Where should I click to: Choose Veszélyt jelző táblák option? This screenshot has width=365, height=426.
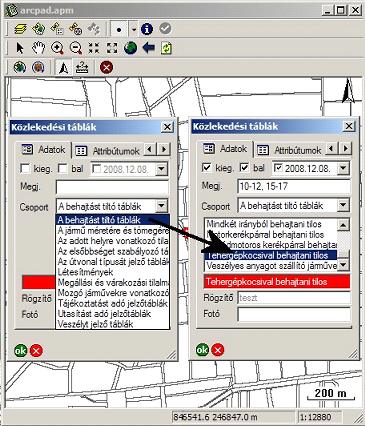(113, 324)
